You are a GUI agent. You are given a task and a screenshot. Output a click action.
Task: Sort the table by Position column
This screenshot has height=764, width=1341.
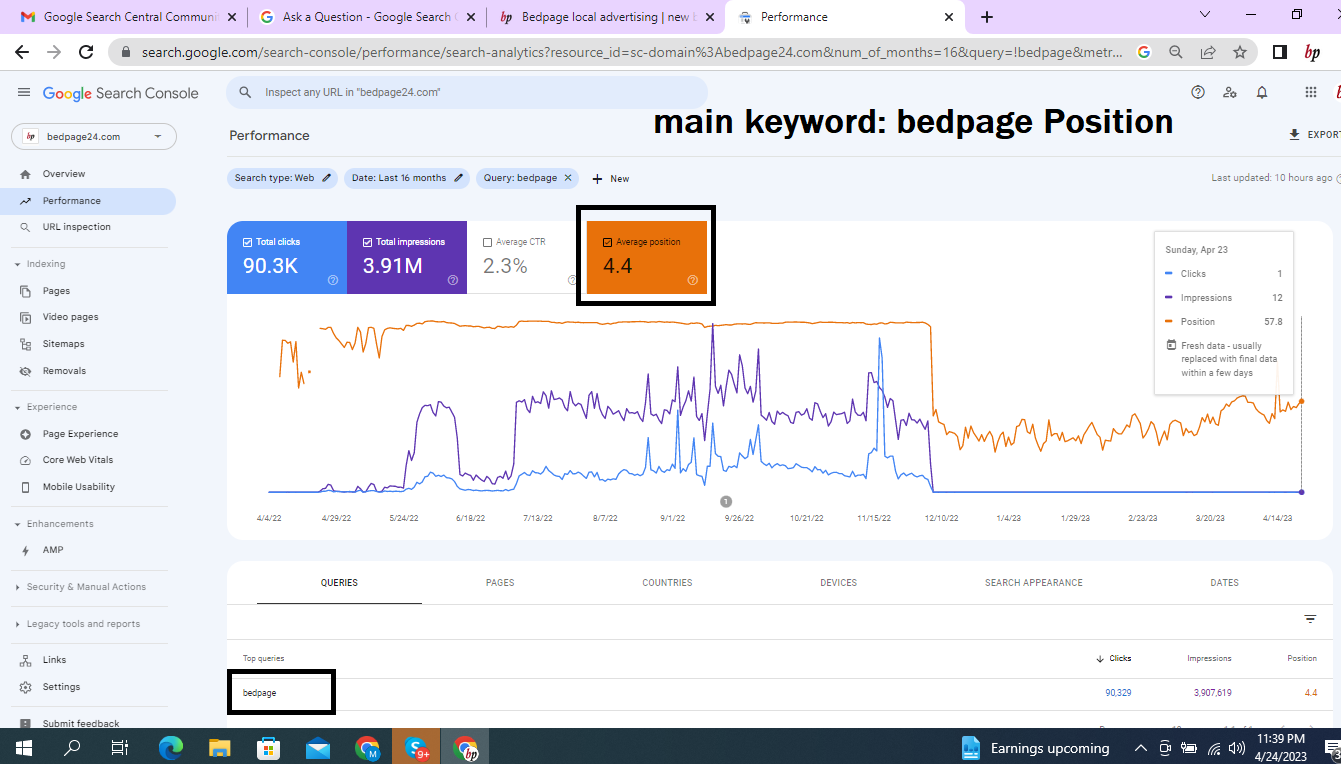pos(1302,658)
